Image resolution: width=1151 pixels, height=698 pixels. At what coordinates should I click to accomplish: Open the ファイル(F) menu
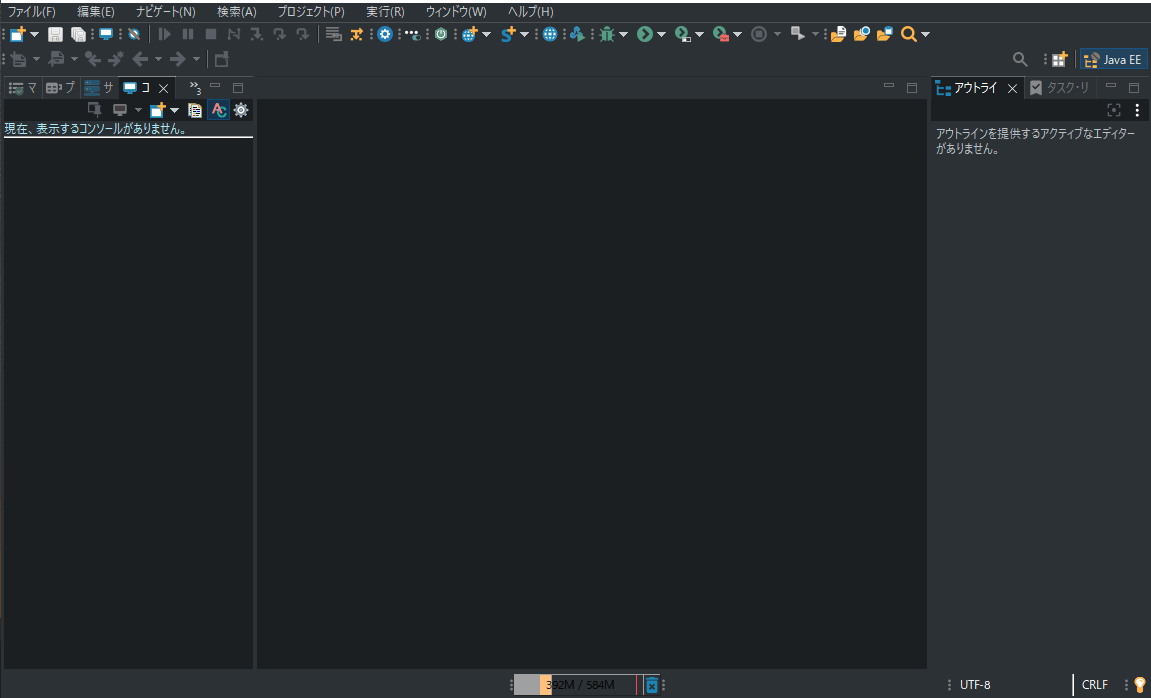point(32,12)
